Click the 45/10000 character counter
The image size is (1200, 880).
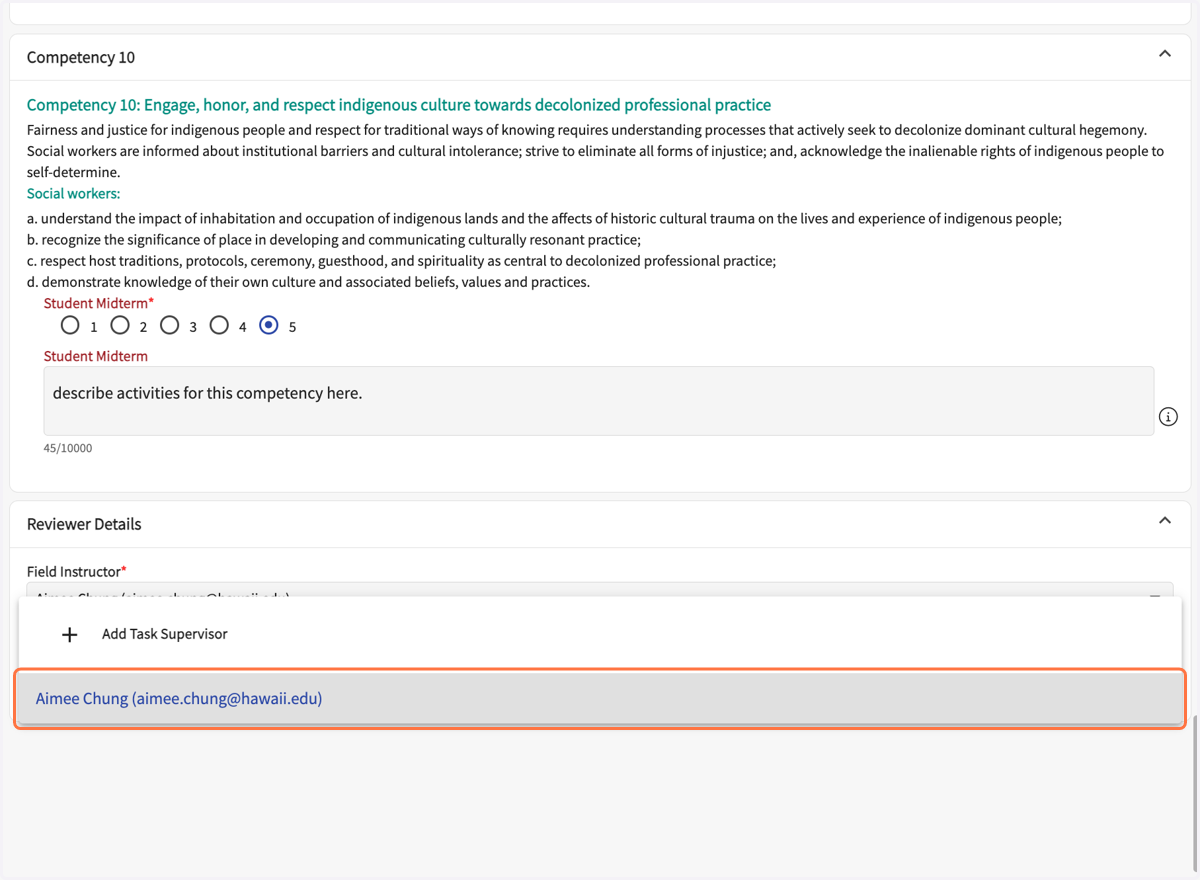coord(68,448)
